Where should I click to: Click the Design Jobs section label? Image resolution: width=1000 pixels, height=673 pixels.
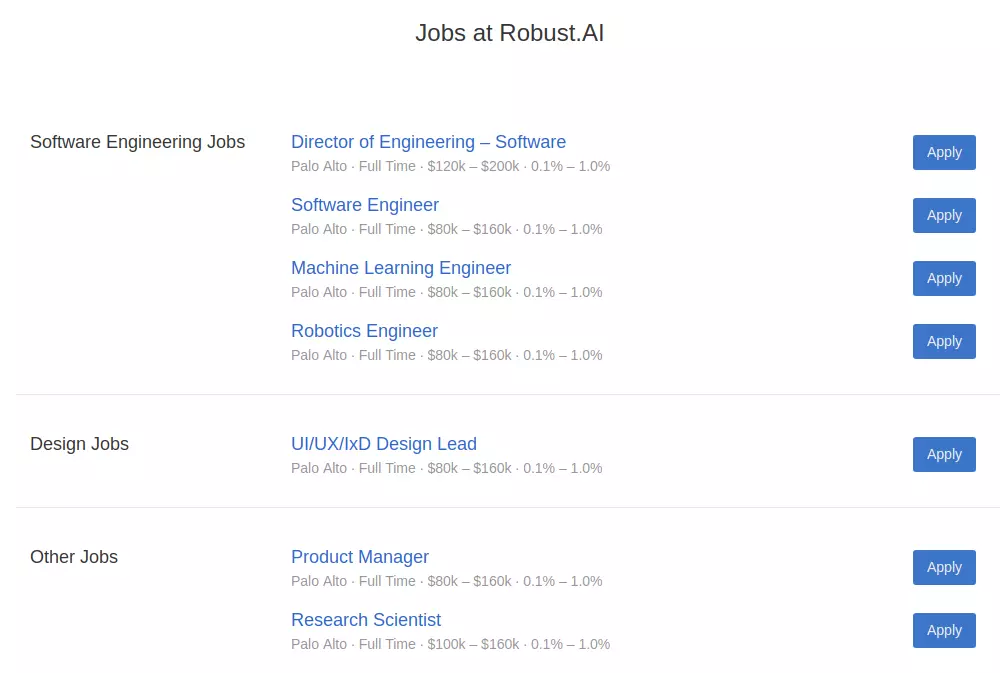[79, 444]
